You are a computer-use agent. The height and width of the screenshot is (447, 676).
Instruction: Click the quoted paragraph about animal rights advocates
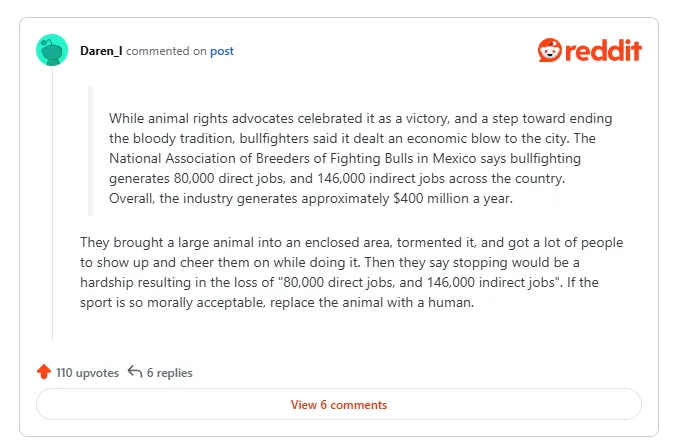point(360,158)
